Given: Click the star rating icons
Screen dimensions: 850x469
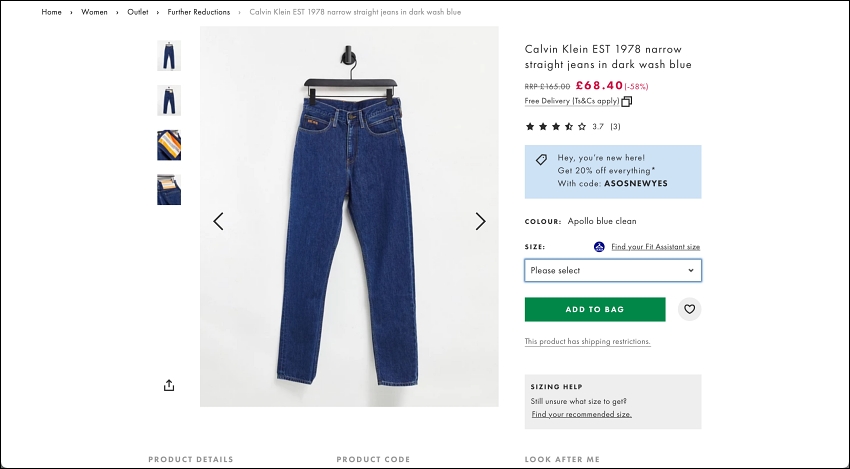Looking at the screenshot, I should (556, 126).
